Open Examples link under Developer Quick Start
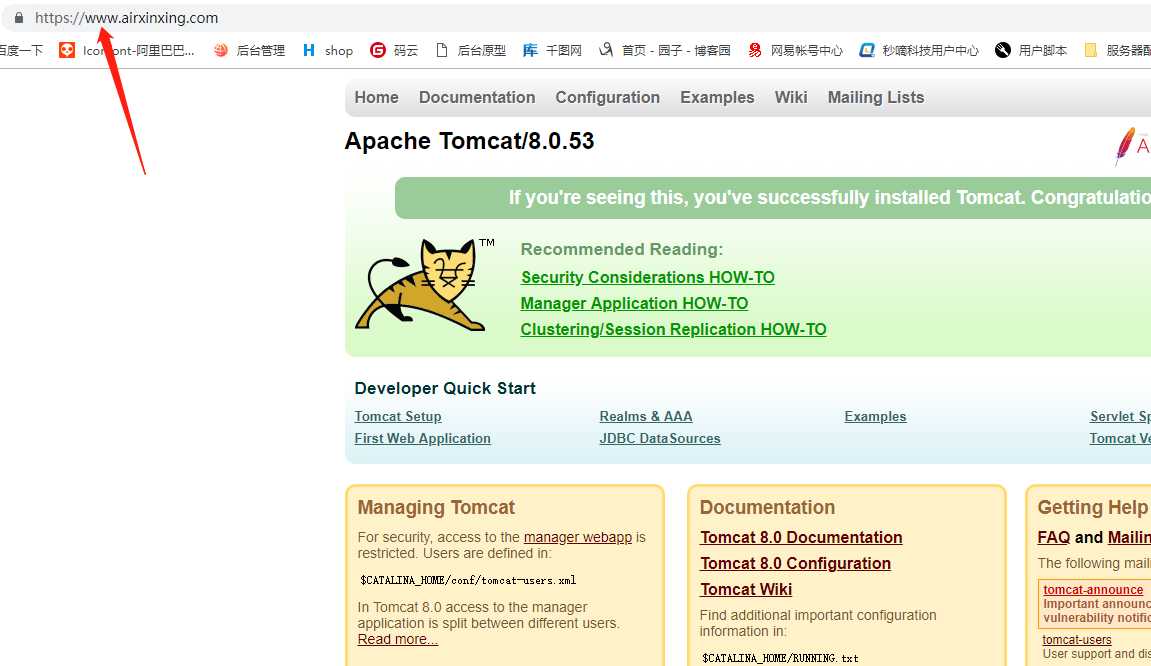The width and height of the screenshot is (1151, 666). point(875,416)
